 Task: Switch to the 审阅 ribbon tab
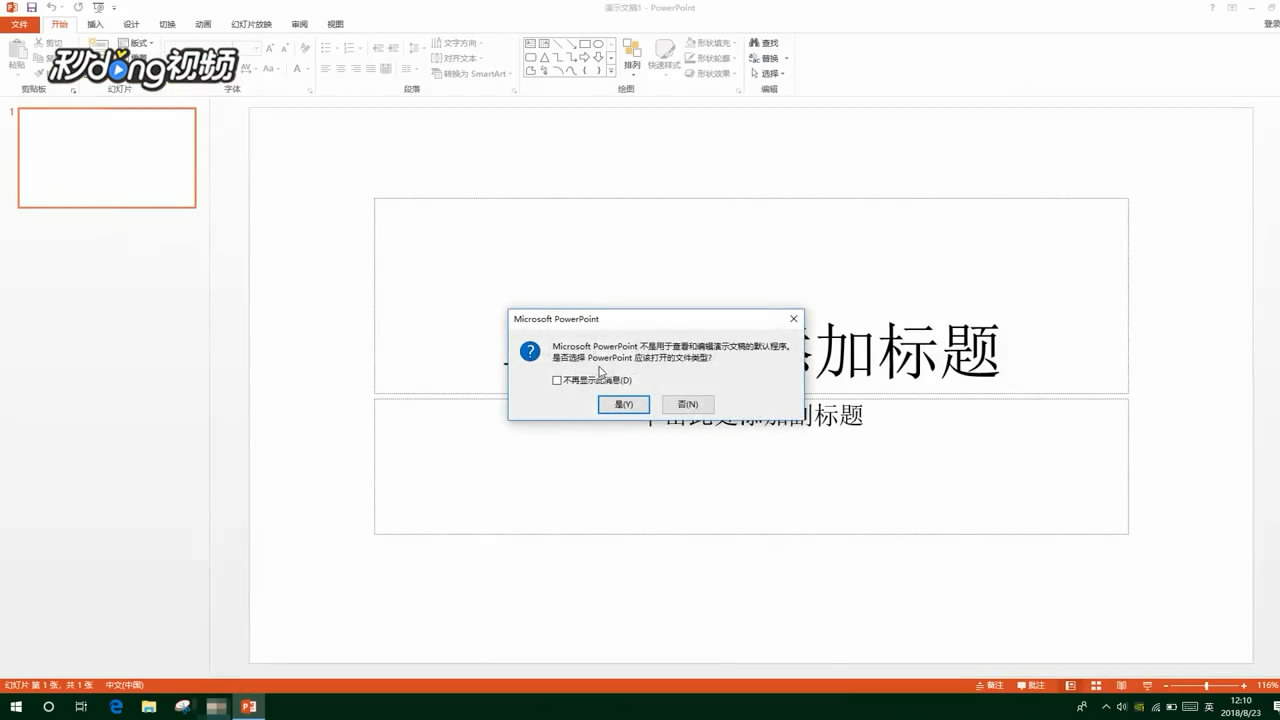click(x=299, y=24)
